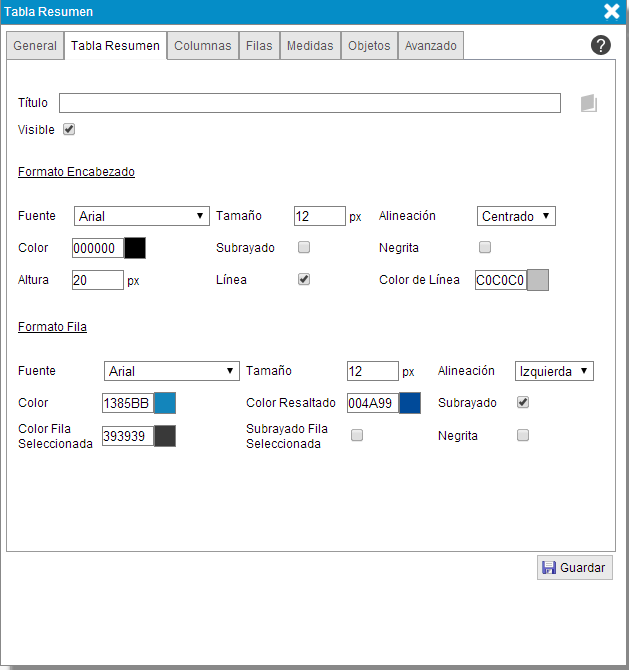629x670 pixels.
Task: Open row Alineación Izquierda dropdown
Action: pos(554,371)
